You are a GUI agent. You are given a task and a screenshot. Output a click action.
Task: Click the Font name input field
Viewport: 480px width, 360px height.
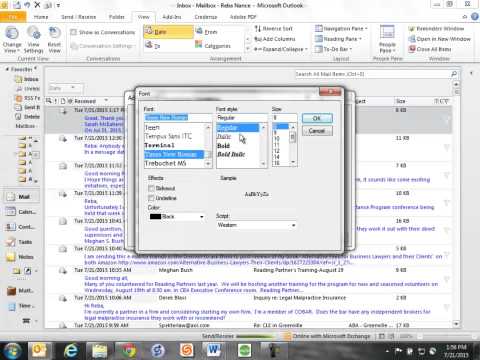coord(178,117)
